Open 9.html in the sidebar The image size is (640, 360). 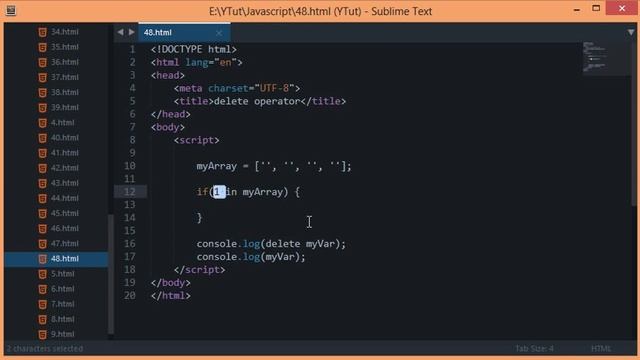click(62, 334)
